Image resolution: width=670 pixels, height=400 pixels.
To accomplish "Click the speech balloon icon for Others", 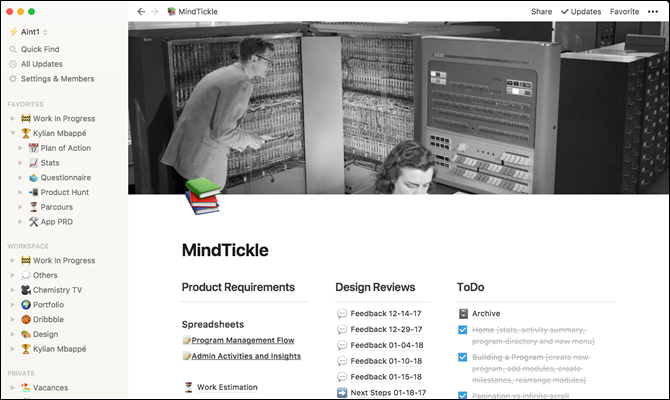I will pyautogui.click(x=26, y=275).
